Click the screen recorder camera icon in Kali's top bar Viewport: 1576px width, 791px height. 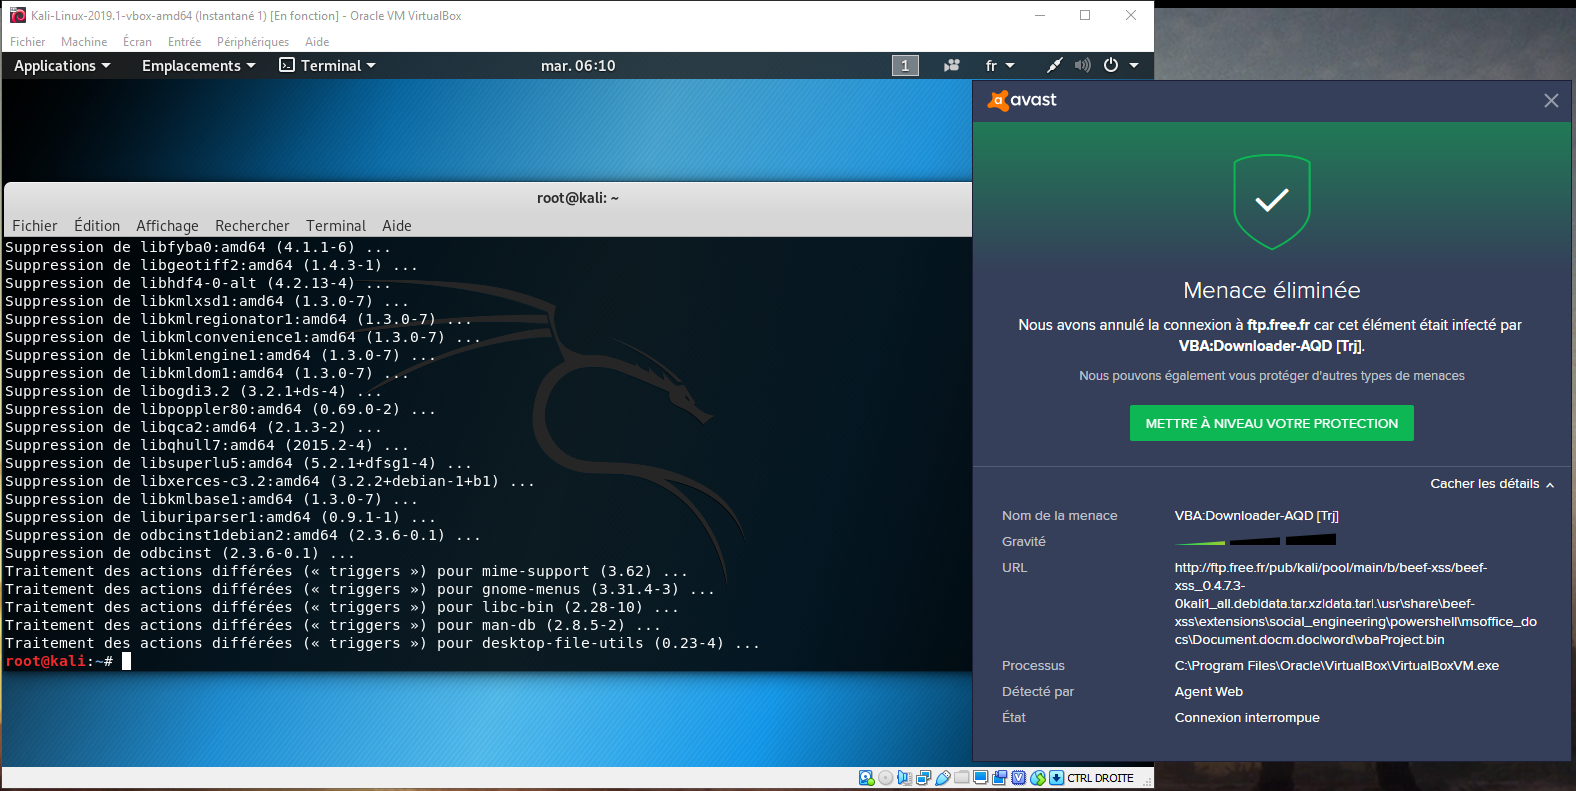tap(951, 66)
